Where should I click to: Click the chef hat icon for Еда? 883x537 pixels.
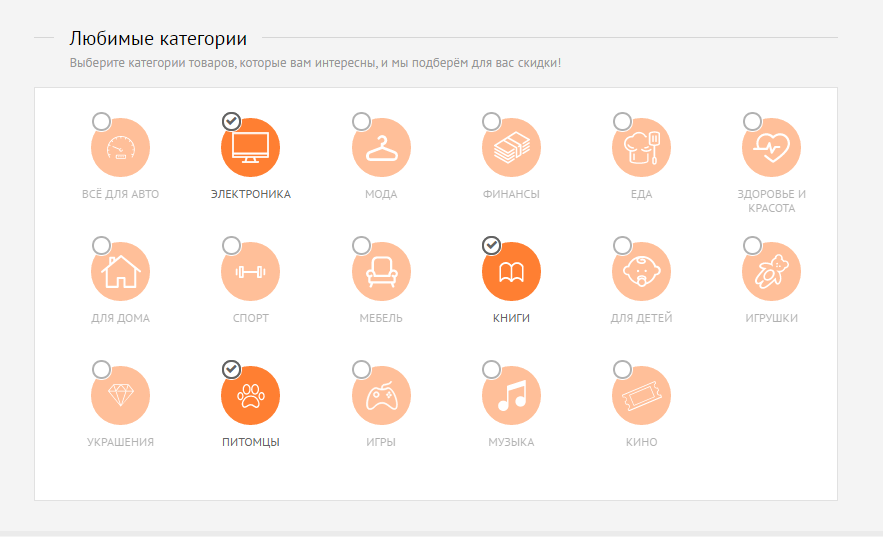641,147
